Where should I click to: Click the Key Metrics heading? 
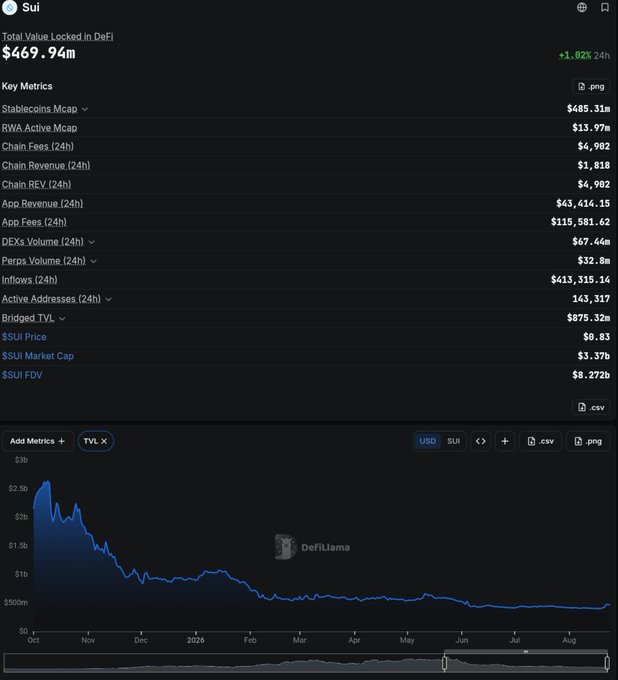27,86
